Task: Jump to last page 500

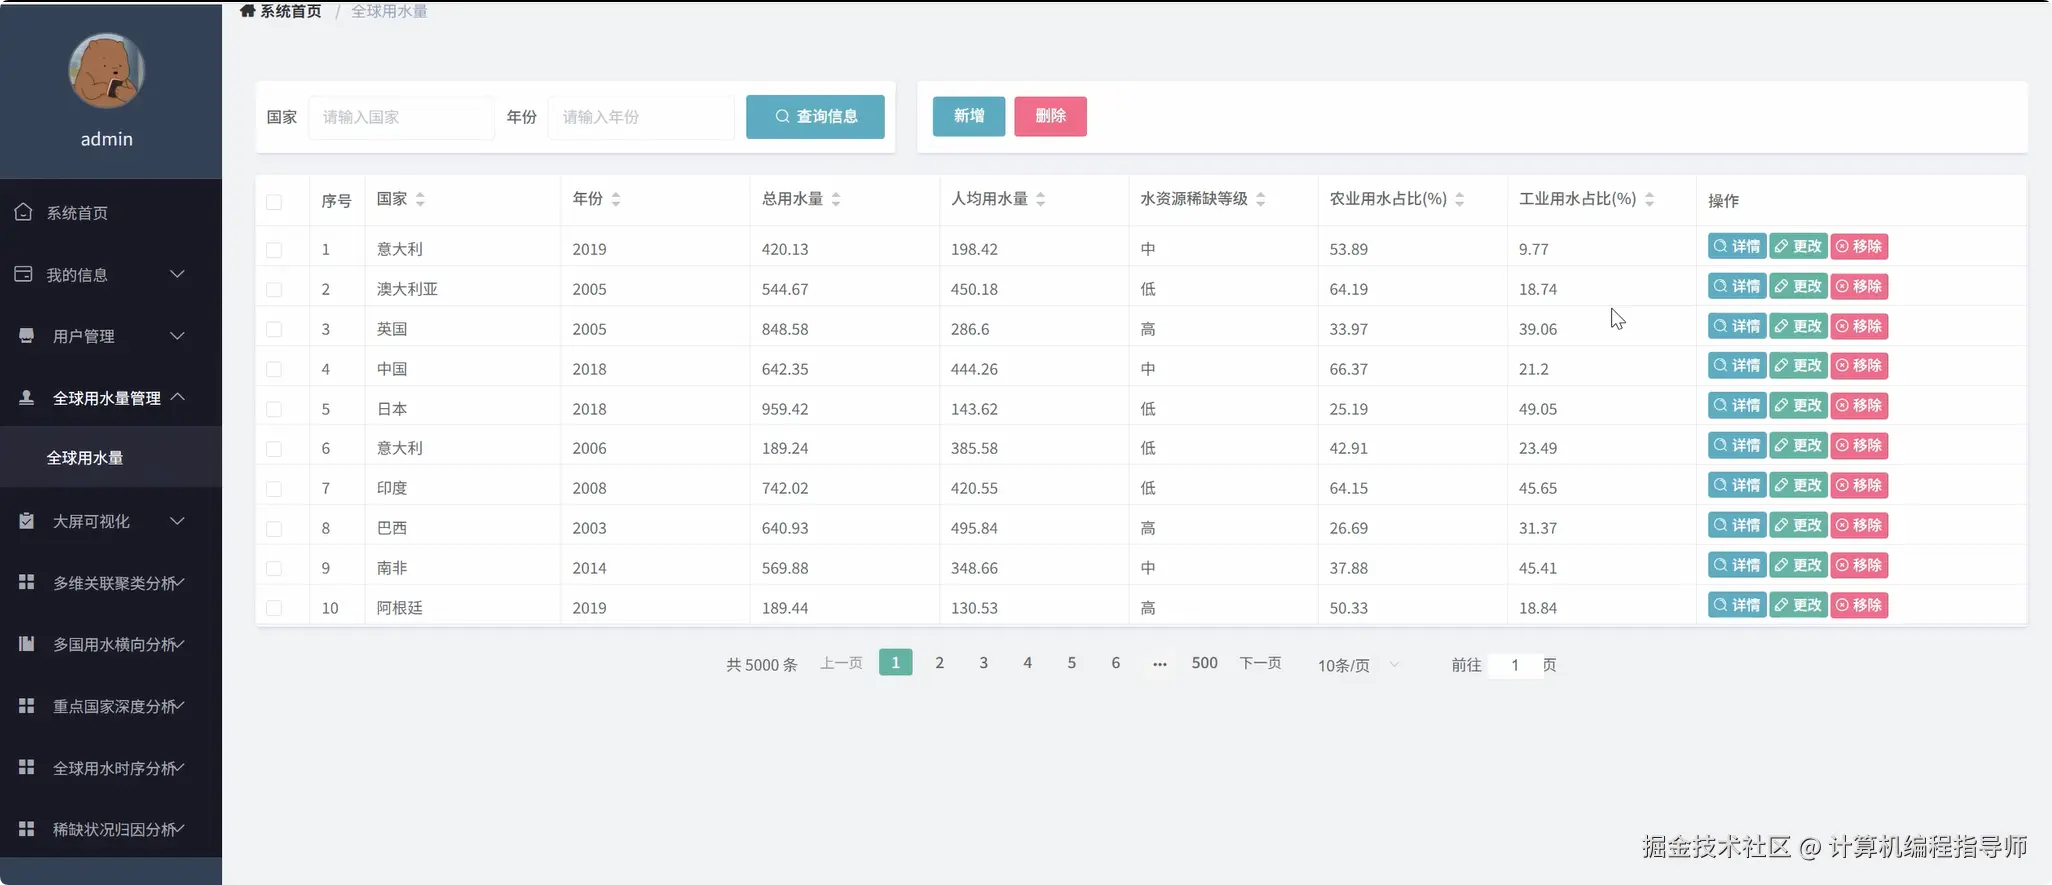Action: 1204,662
